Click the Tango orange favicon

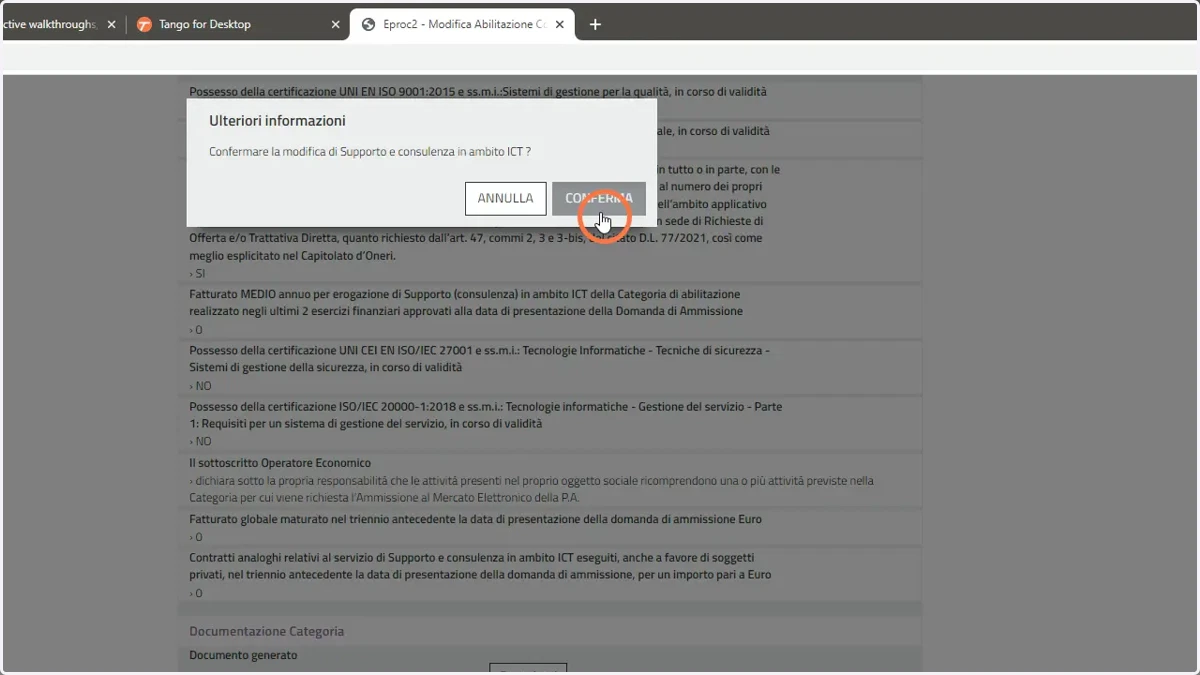(144, 24)
